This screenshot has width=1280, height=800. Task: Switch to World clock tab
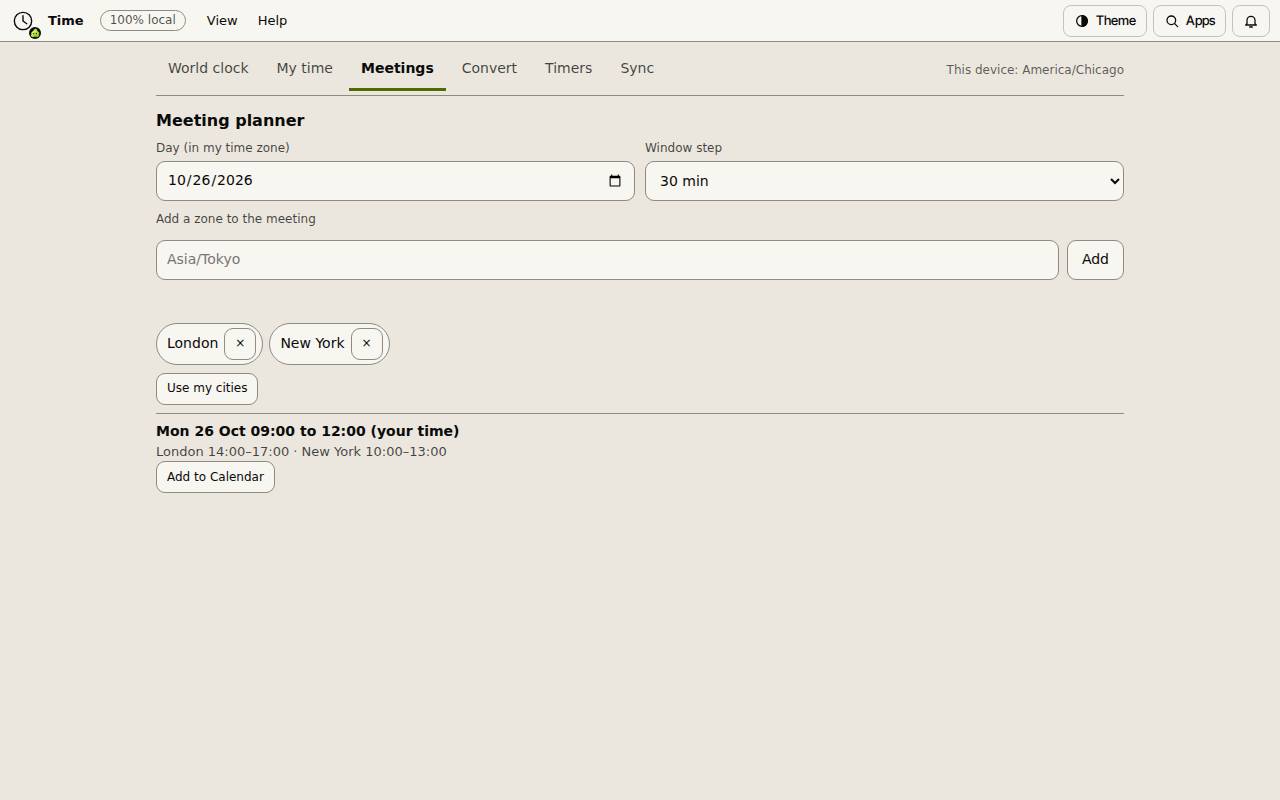(x=208, y=68)
